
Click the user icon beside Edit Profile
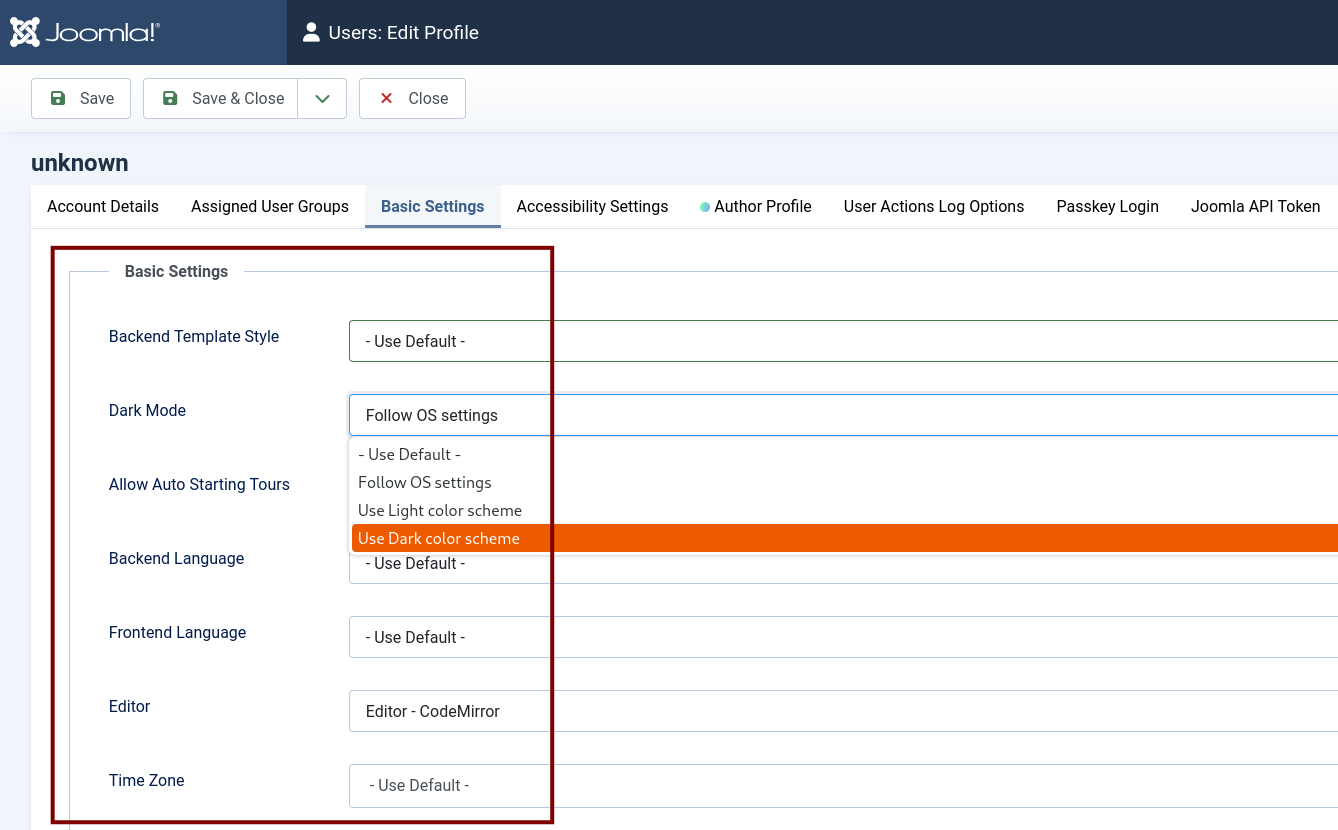(x=311, y=32)
